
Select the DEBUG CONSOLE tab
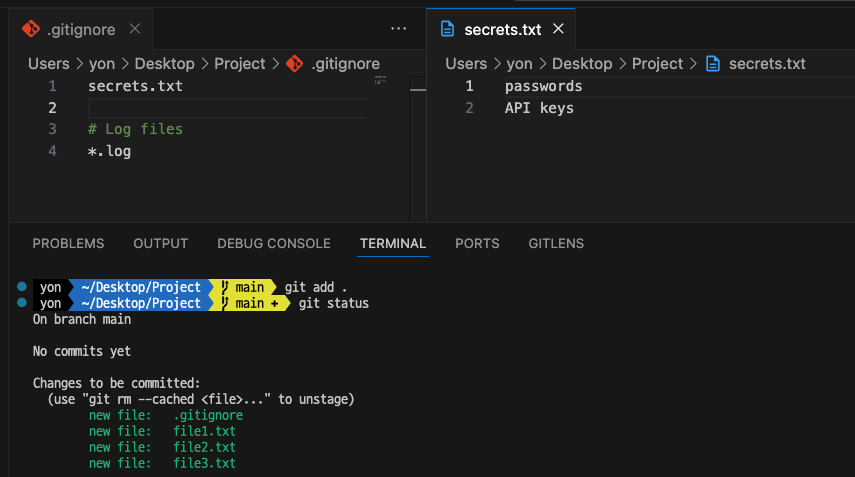pyautogui.click(x=274, y=243)
